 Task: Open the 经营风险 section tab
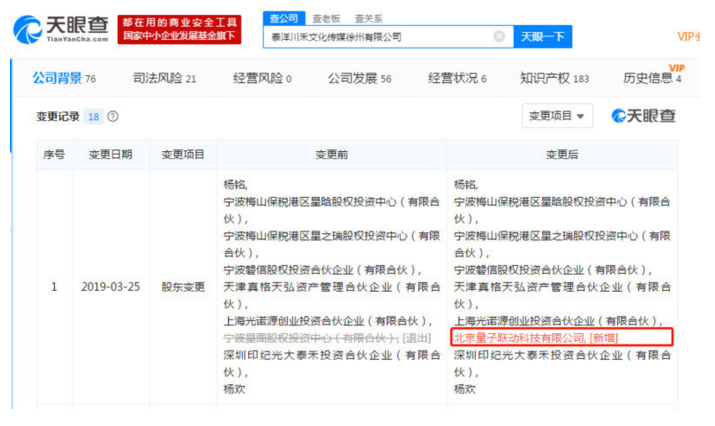pos(262,78)
